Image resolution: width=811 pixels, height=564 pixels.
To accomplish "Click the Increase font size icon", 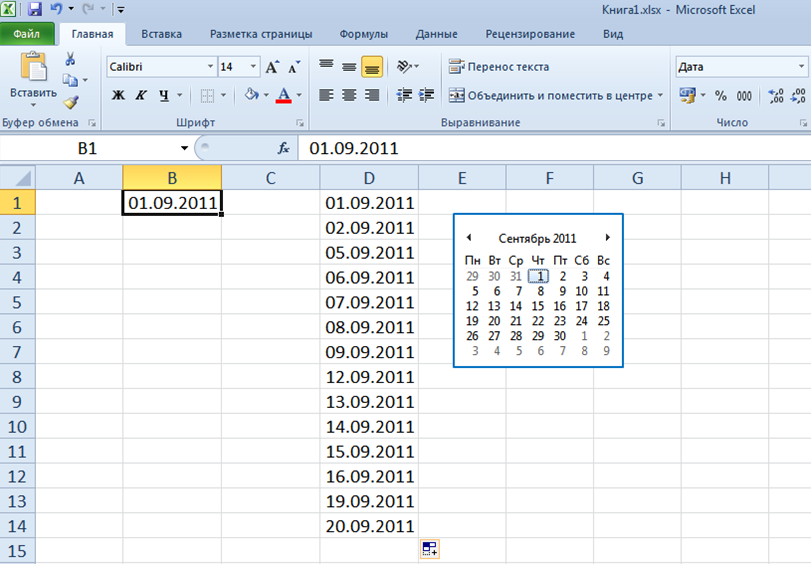I will click(272, 67).
